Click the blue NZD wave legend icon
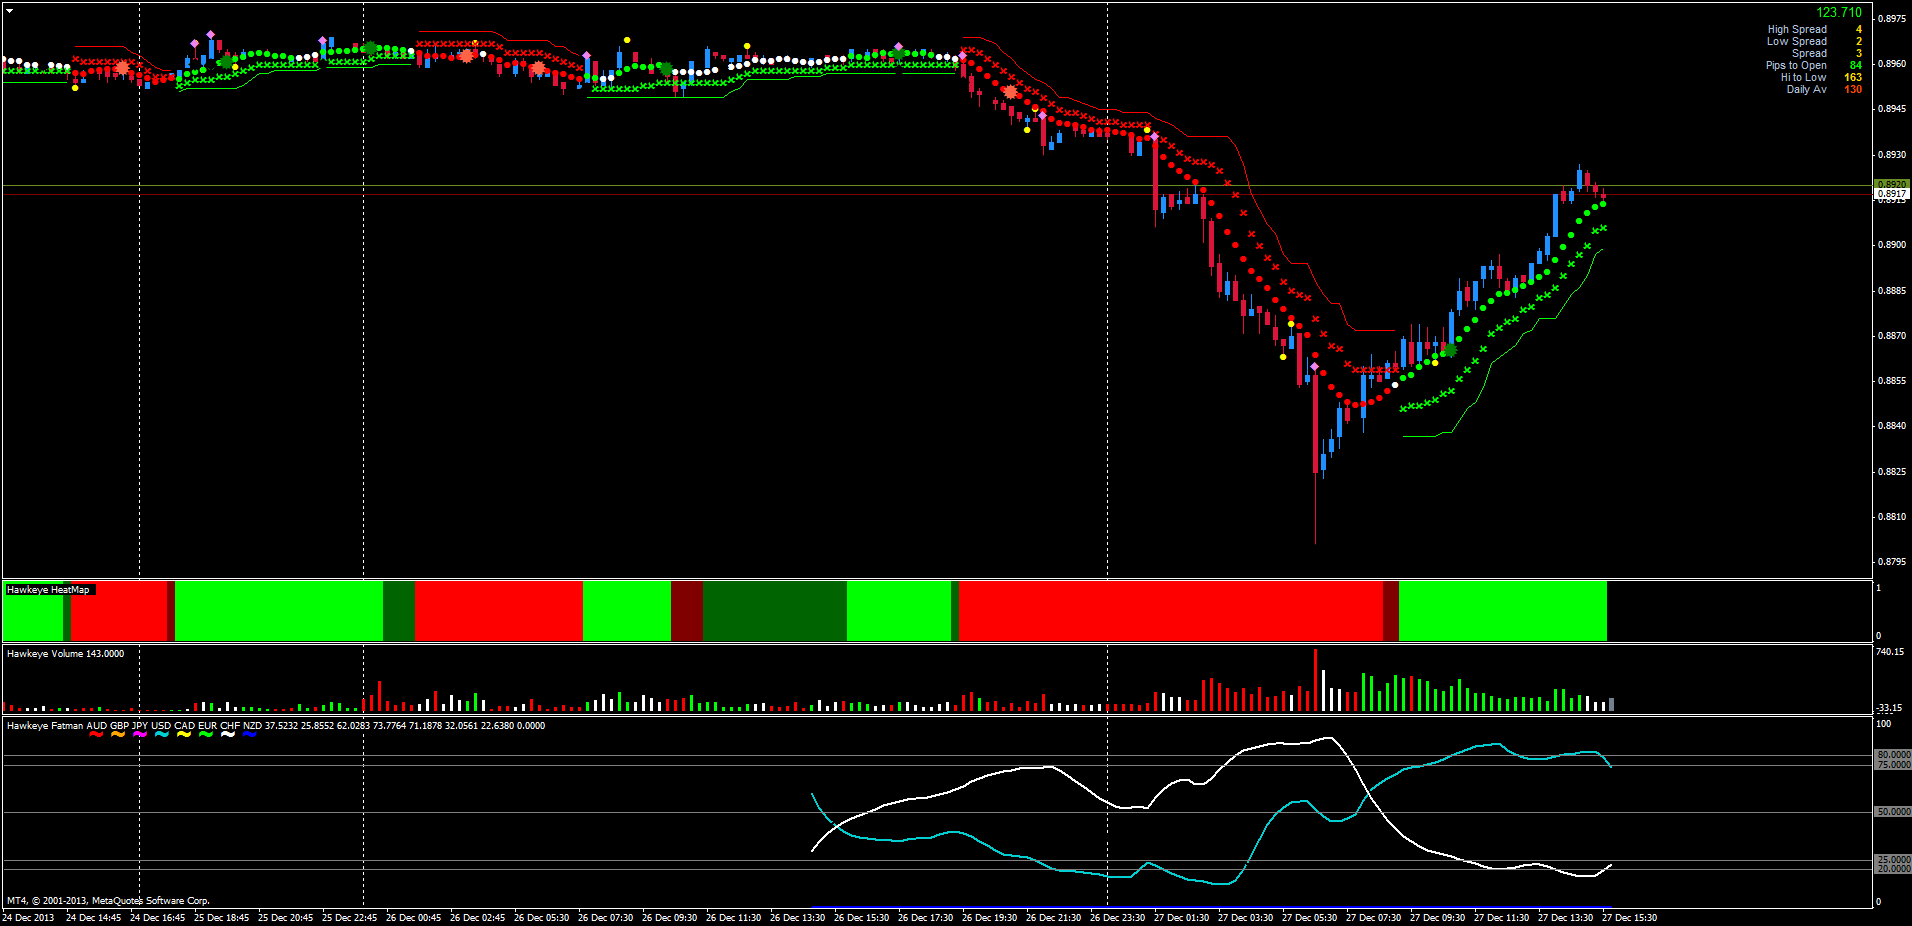 coord(250,735)
